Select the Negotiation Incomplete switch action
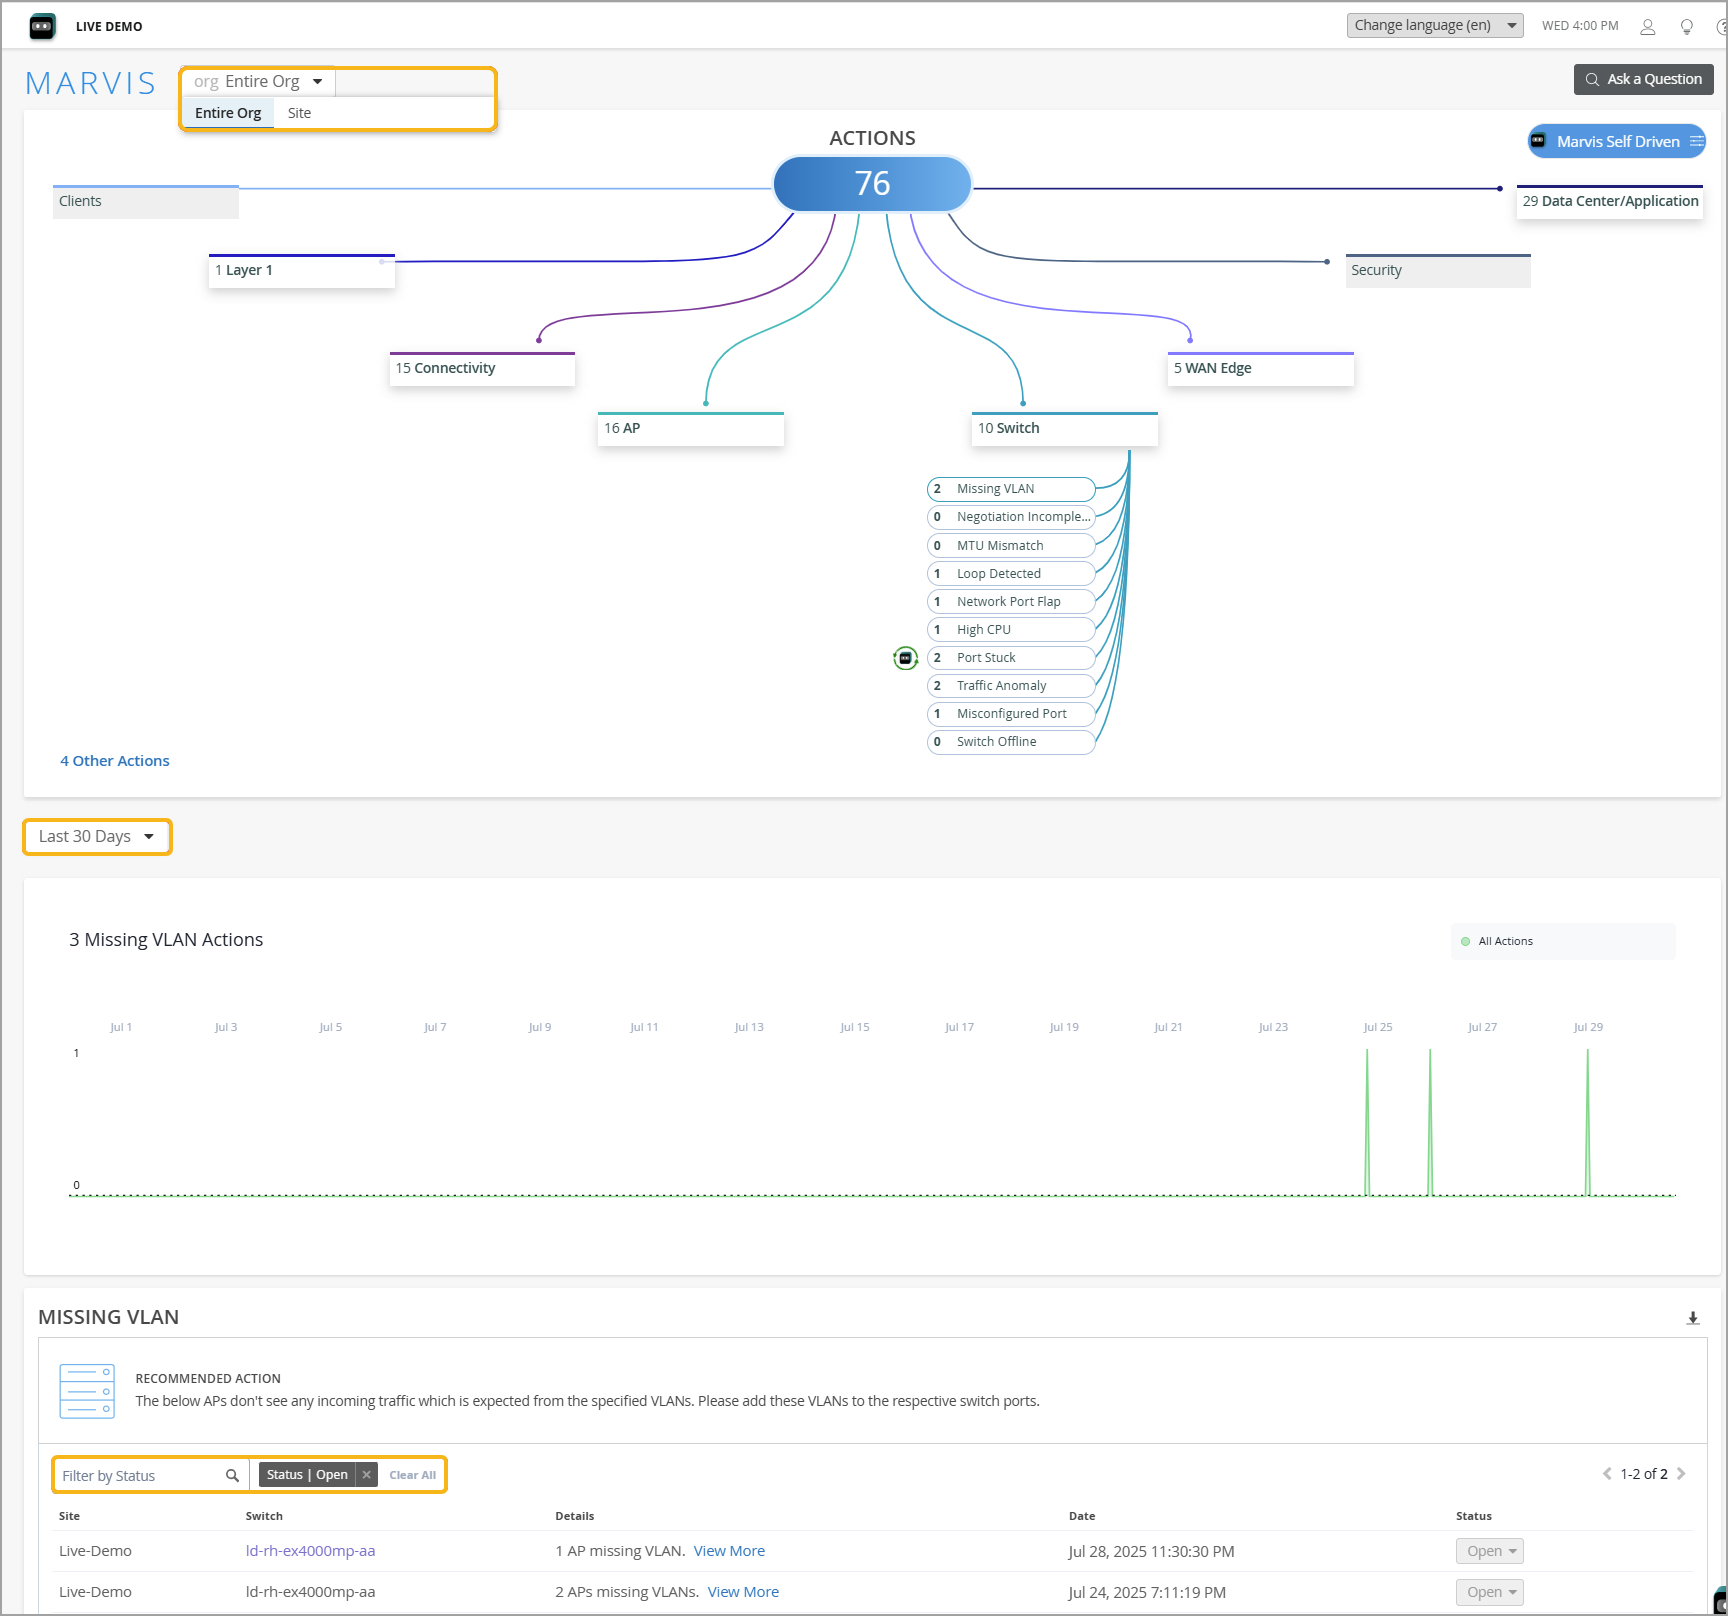 (x=1011, y=517)
